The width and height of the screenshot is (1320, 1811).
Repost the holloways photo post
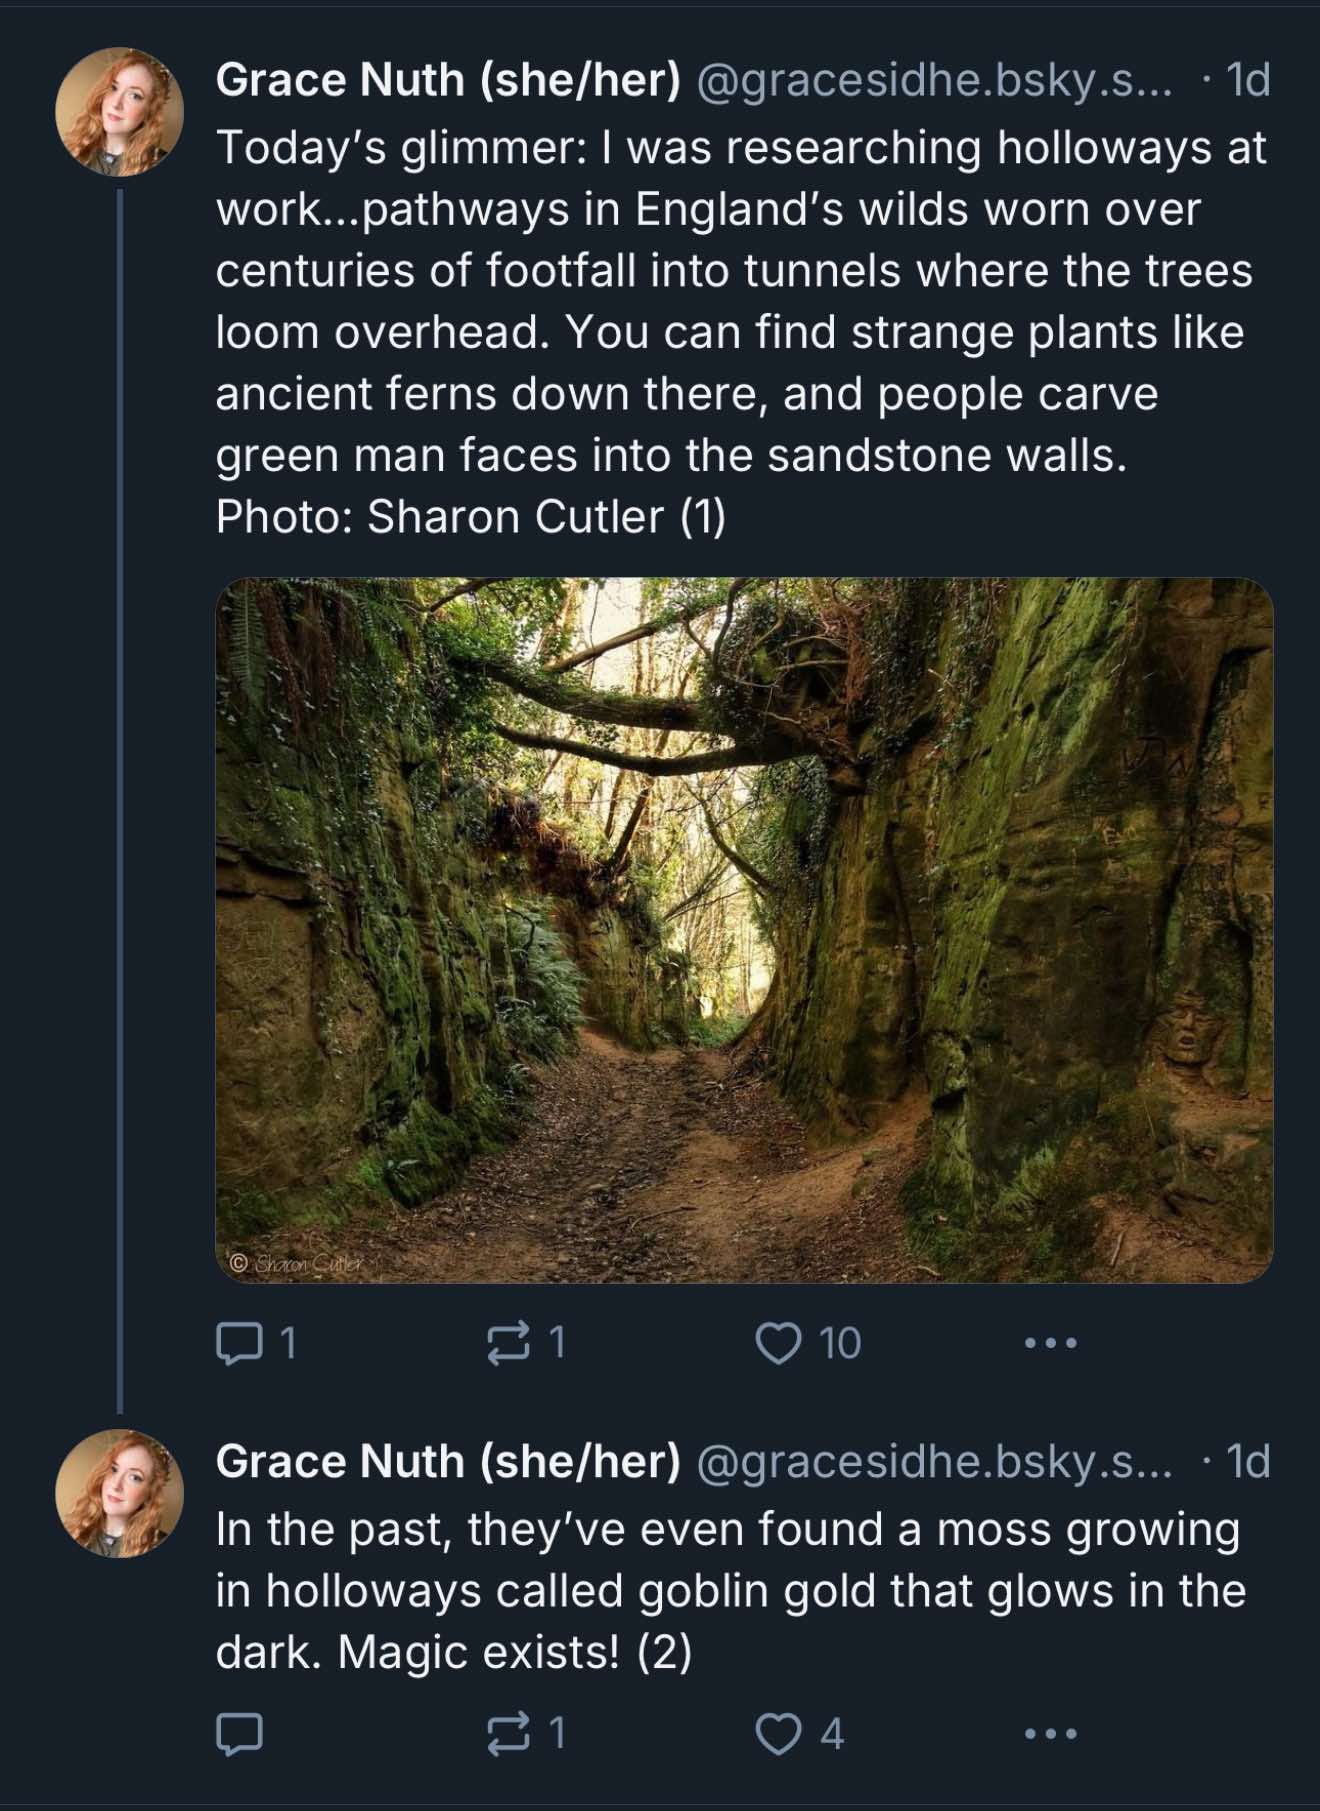pyautogui.click(x=509, y=1343)
